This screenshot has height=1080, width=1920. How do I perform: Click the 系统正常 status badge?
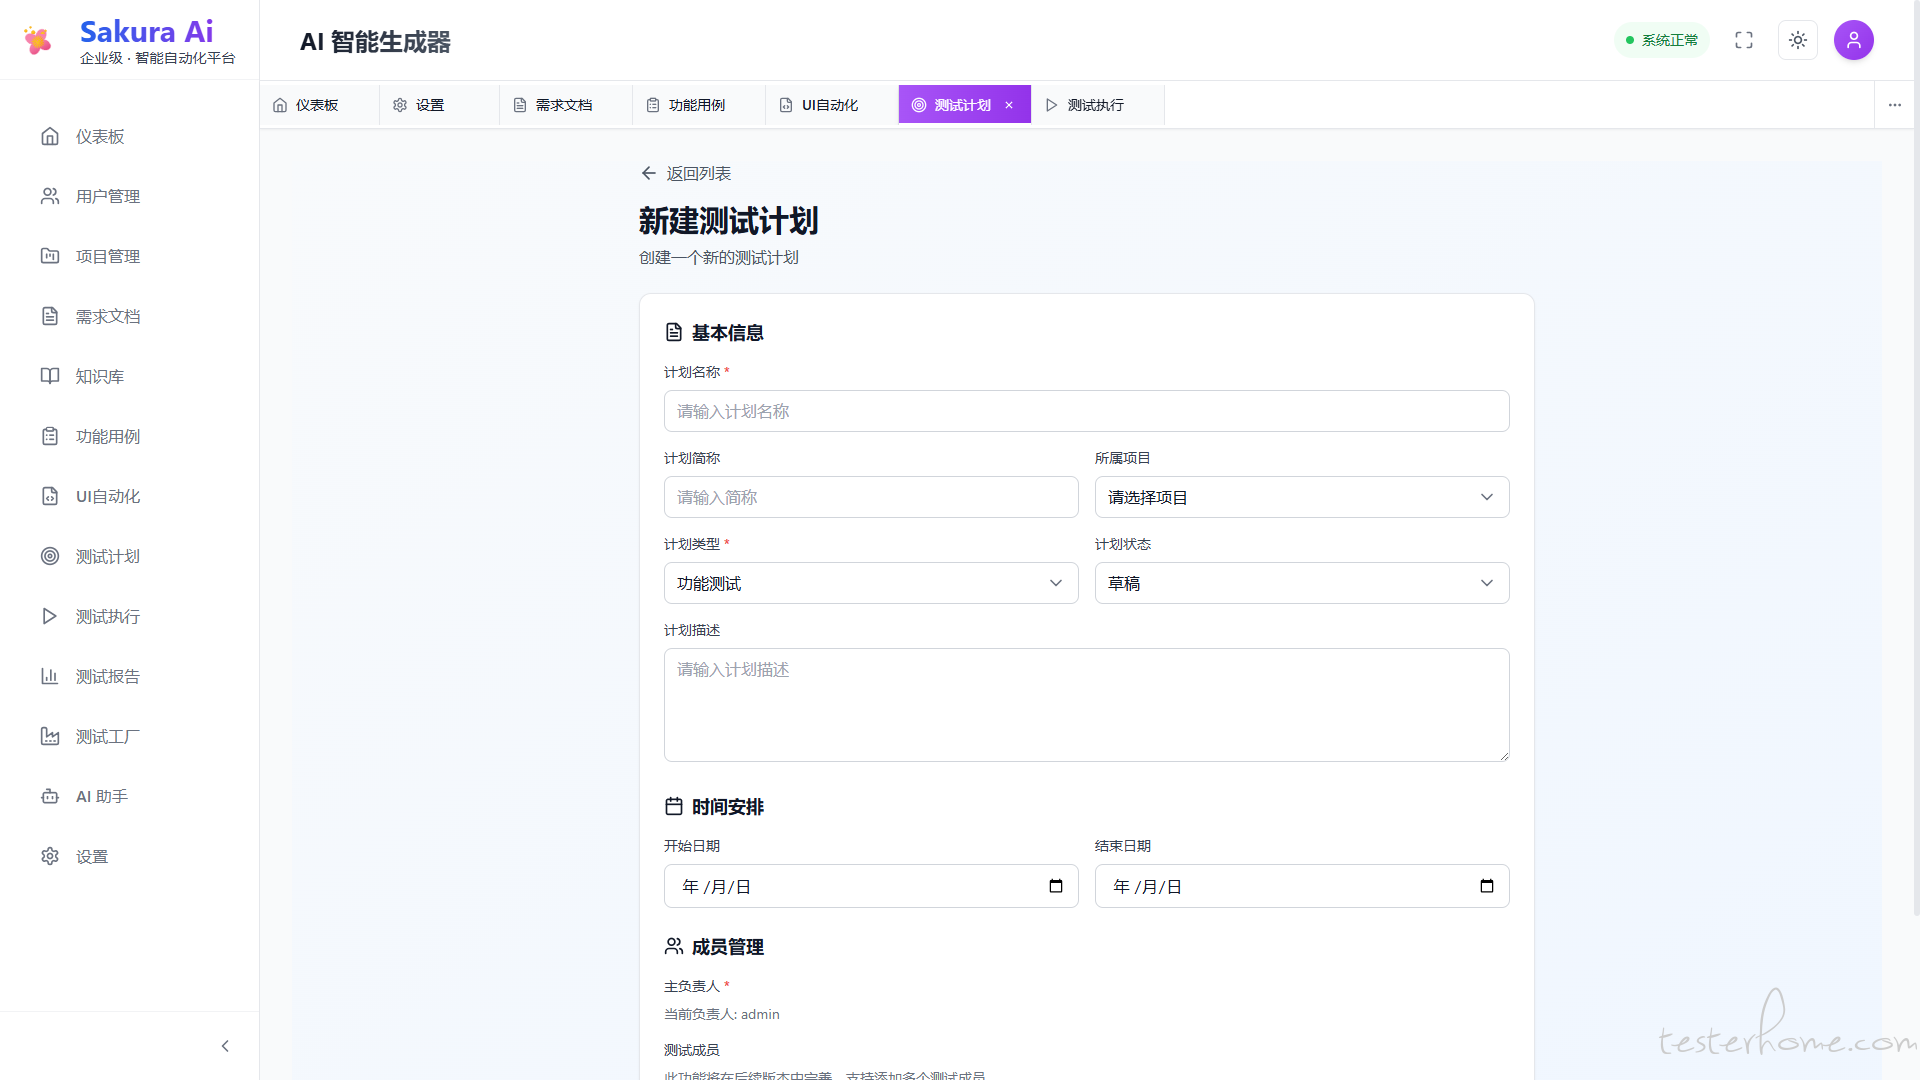tap(1662, 40)
